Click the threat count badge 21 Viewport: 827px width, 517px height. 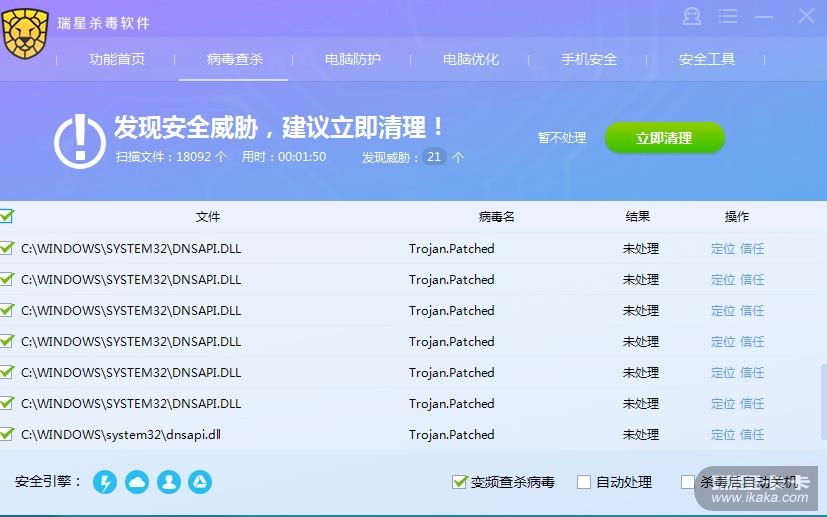pyautogui.click(x=434, y=157)
